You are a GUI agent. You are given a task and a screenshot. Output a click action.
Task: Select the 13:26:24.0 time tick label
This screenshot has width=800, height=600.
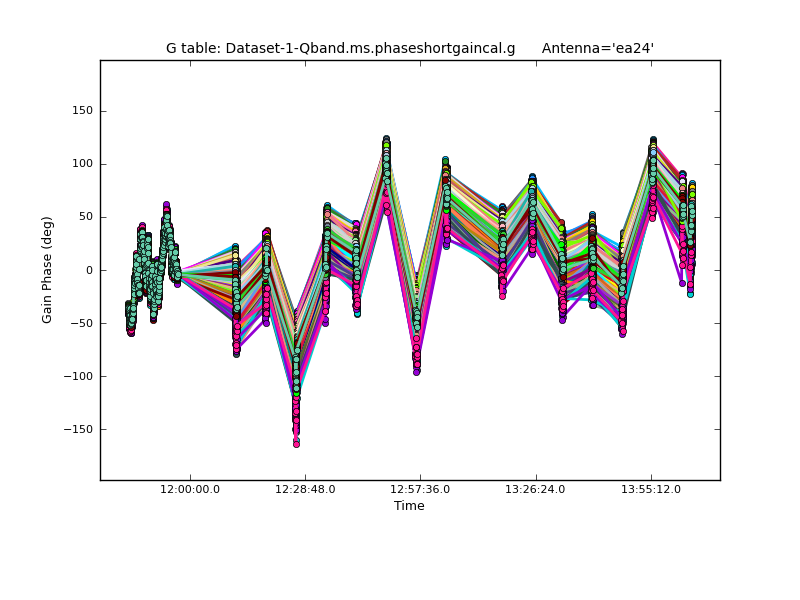coord(536,489)
